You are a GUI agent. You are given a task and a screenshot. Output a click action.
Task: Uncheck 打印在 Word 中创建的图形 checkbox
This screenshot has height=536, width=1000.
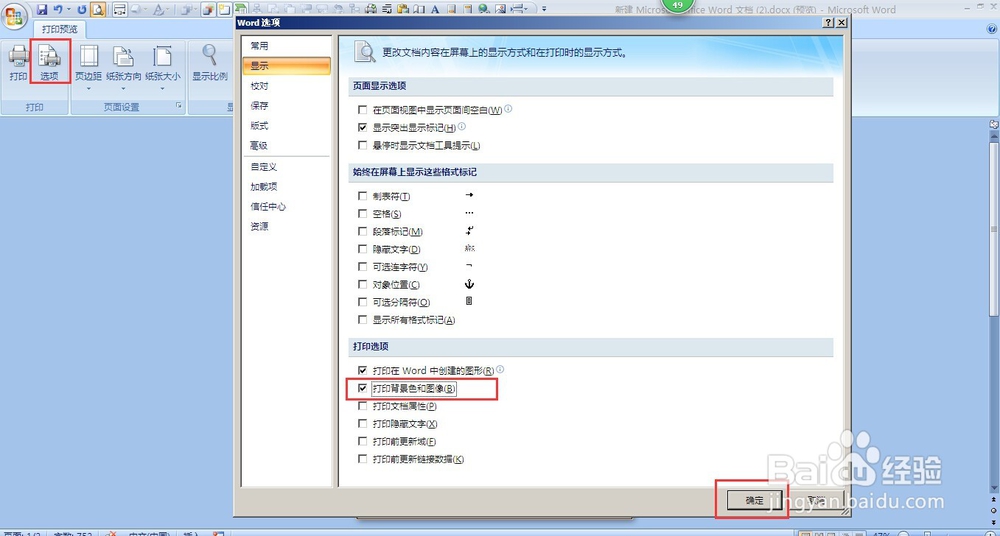pyautogui.click(x=362, y=370)
